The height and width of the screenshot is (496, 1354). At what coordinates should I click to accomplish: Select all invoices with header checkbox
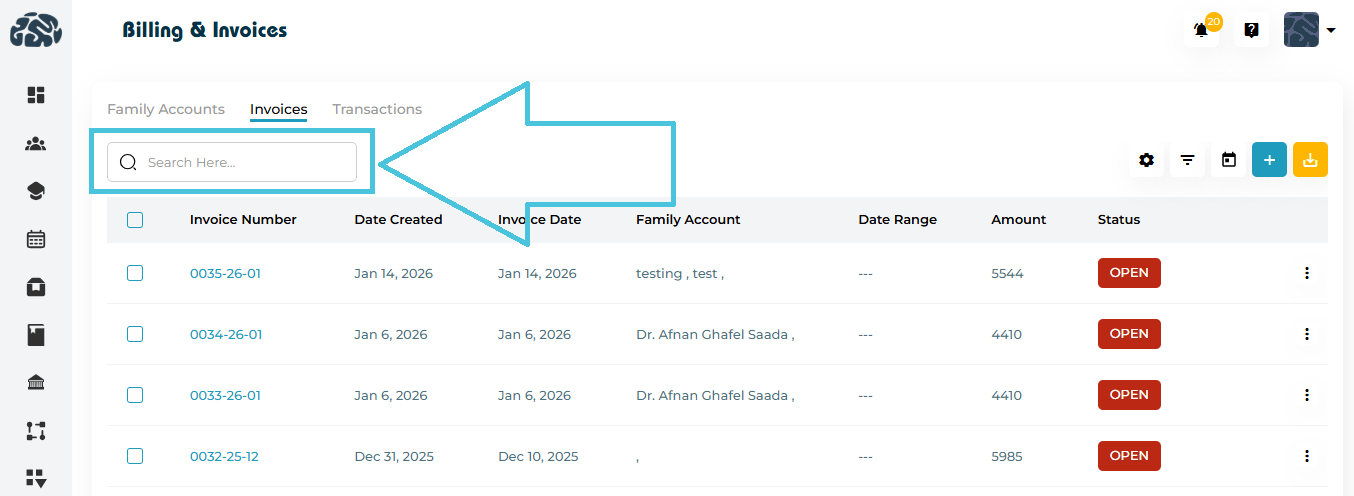(135, 220)
